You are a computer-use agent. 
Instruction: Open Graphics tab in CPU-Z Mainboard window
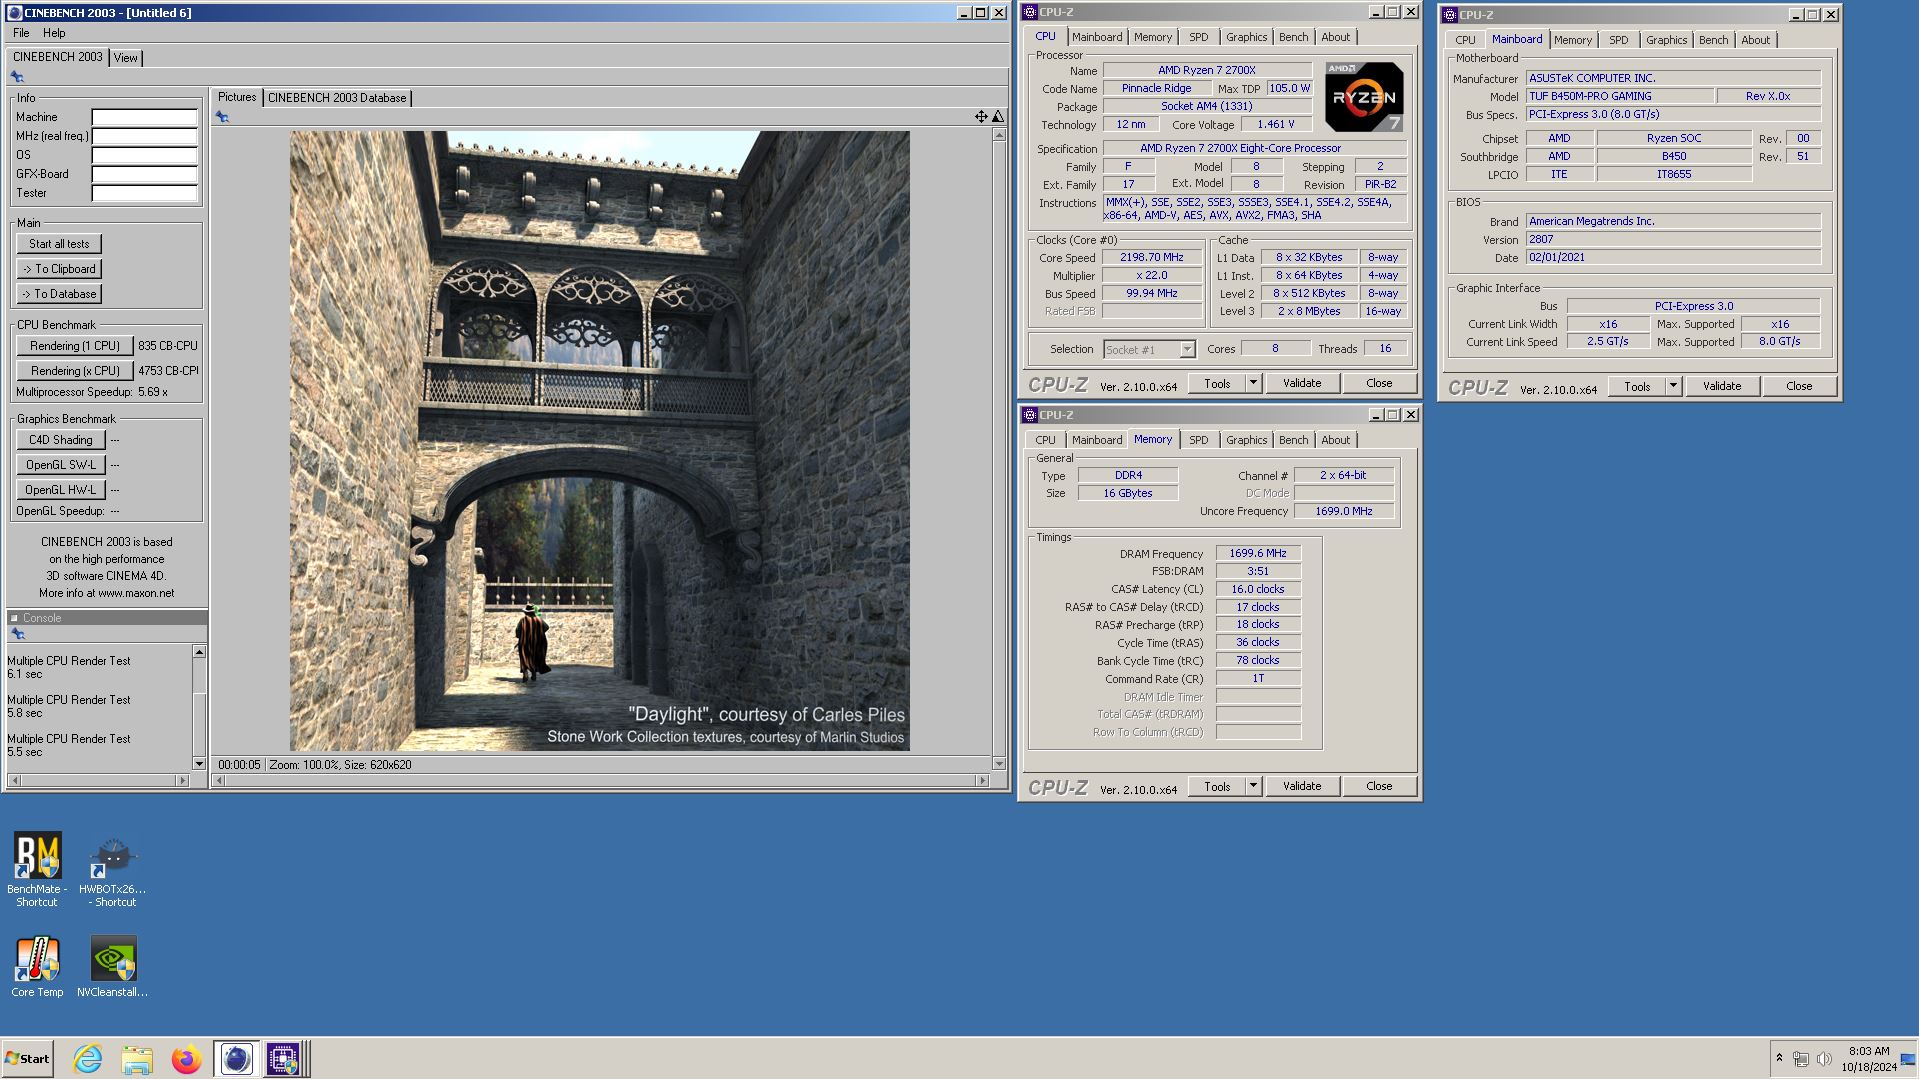(1666, 40)
